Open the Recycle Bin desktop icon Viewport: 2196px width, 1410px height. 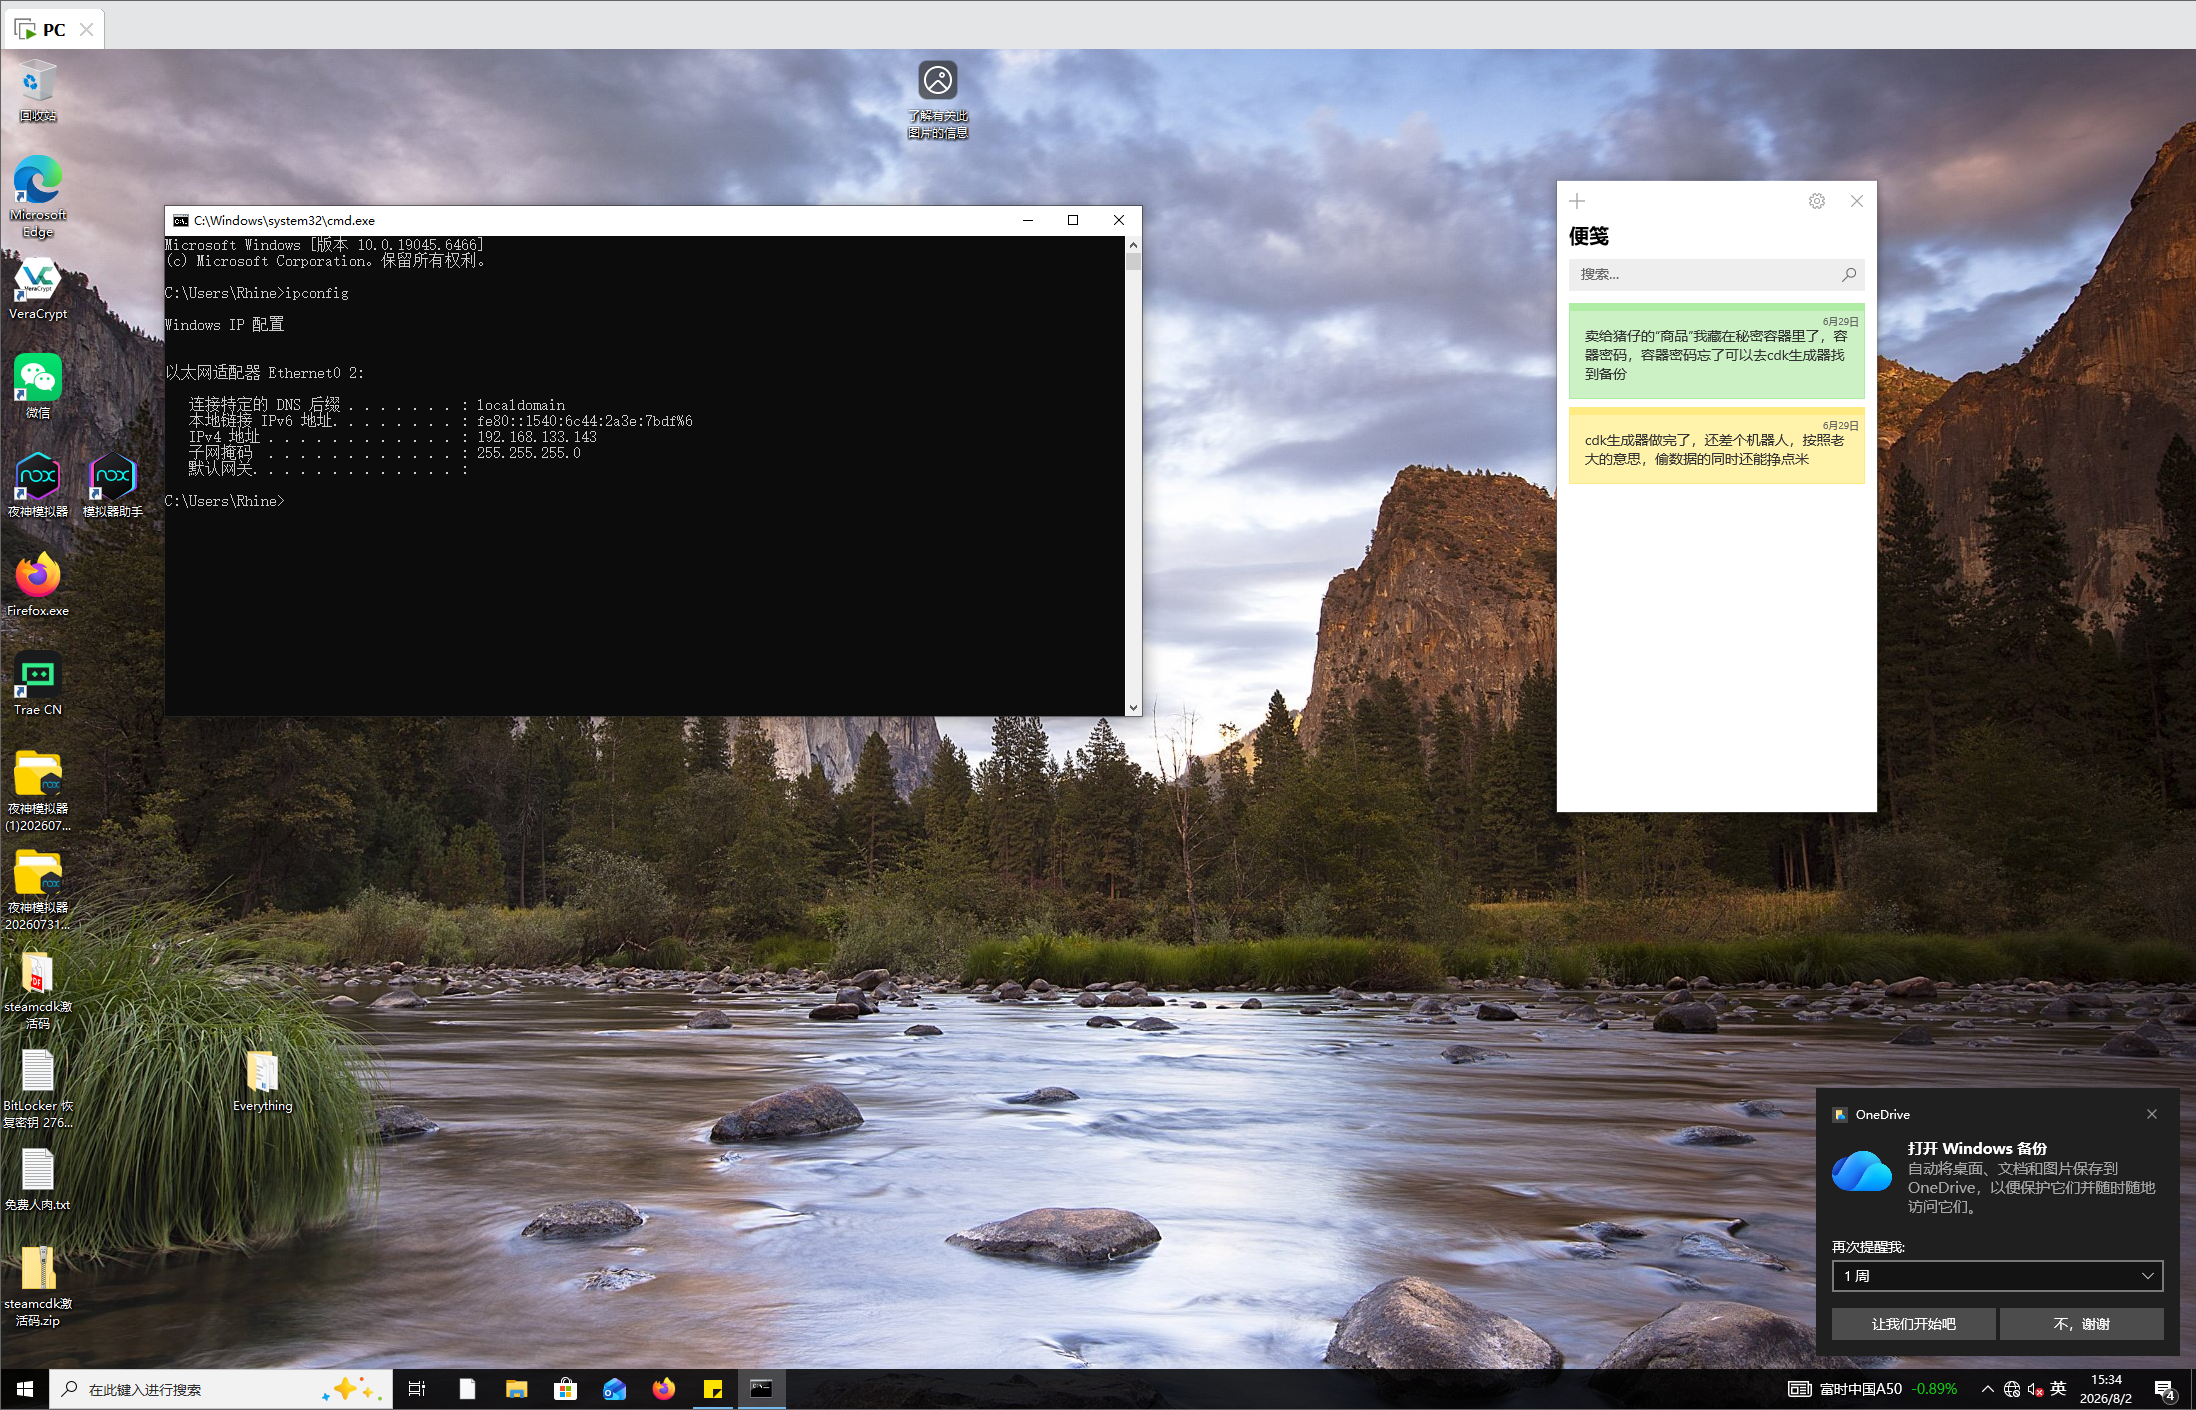38,90
